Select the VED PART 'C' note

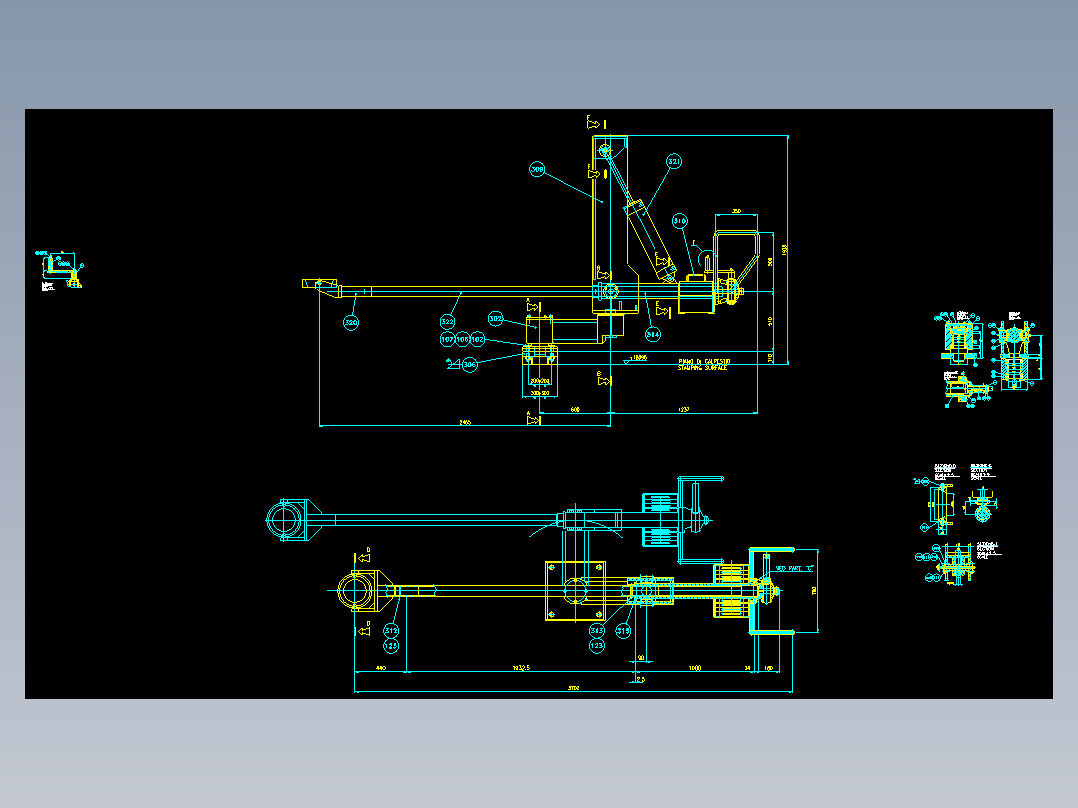pyautogui.click(x=794, y=569)
